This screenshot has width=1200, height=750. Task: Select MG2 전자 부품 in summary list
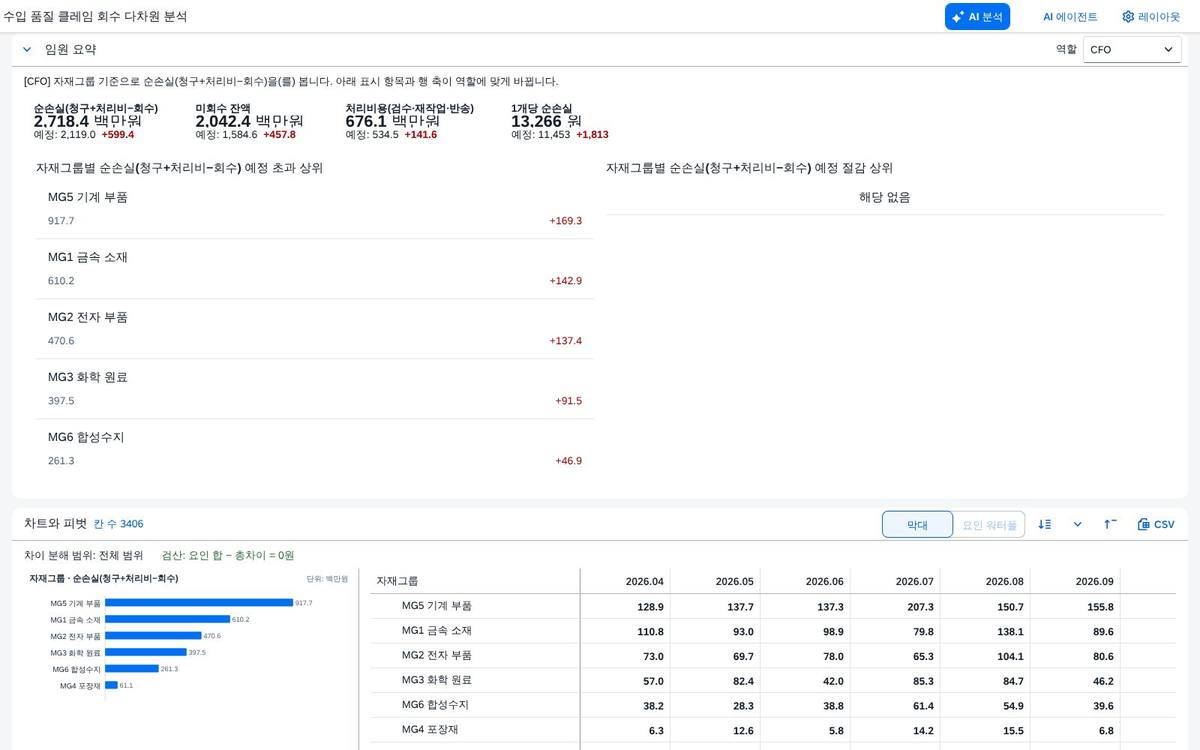315,329
